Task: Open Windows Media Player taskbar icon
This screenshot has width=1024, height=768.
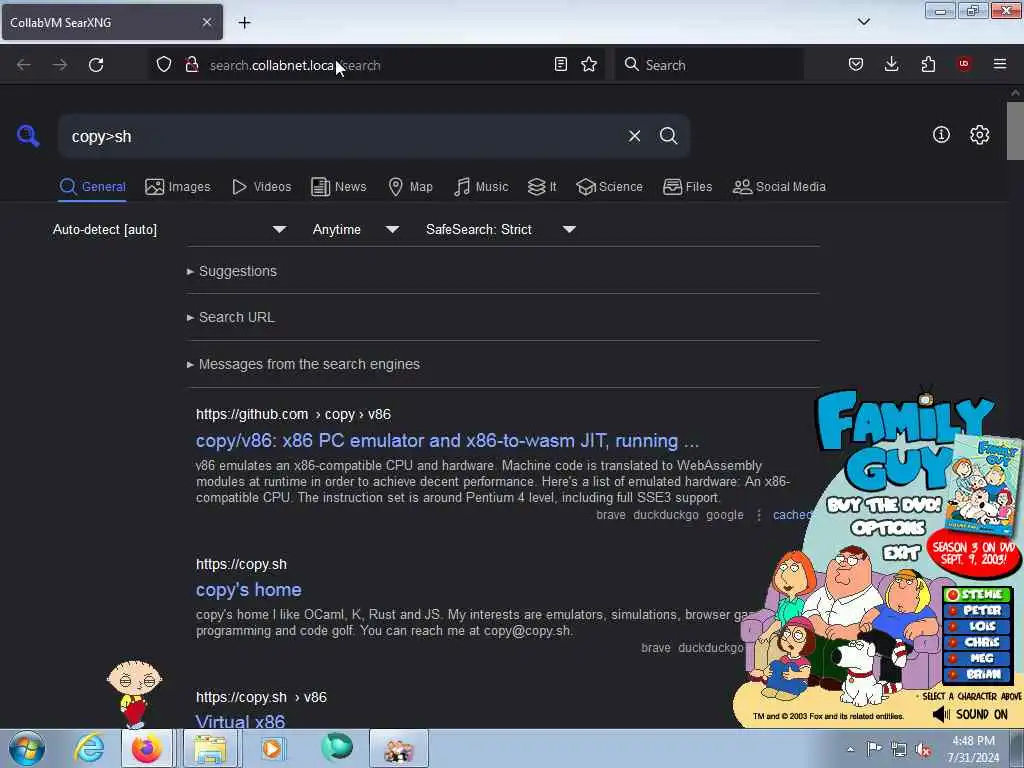Action: [x=272, y=748]
